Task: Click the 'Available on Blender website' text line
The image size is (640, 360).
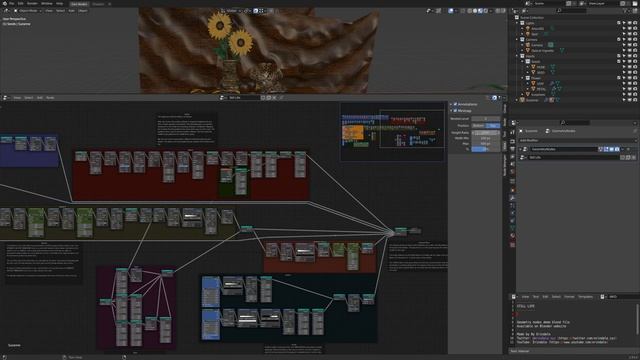Action: point(542,326)
